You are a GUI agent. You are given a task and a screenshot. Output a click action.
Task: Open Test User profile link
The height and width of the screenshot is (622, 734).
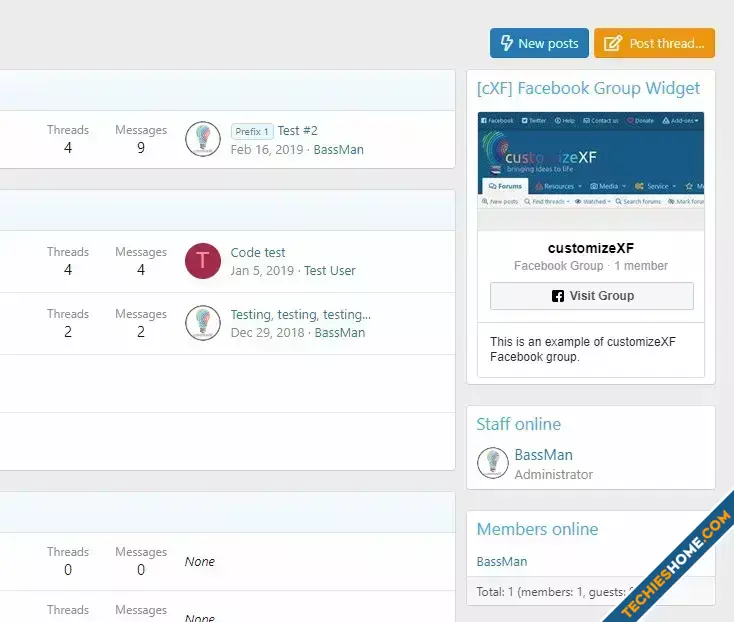coord(330,271)
